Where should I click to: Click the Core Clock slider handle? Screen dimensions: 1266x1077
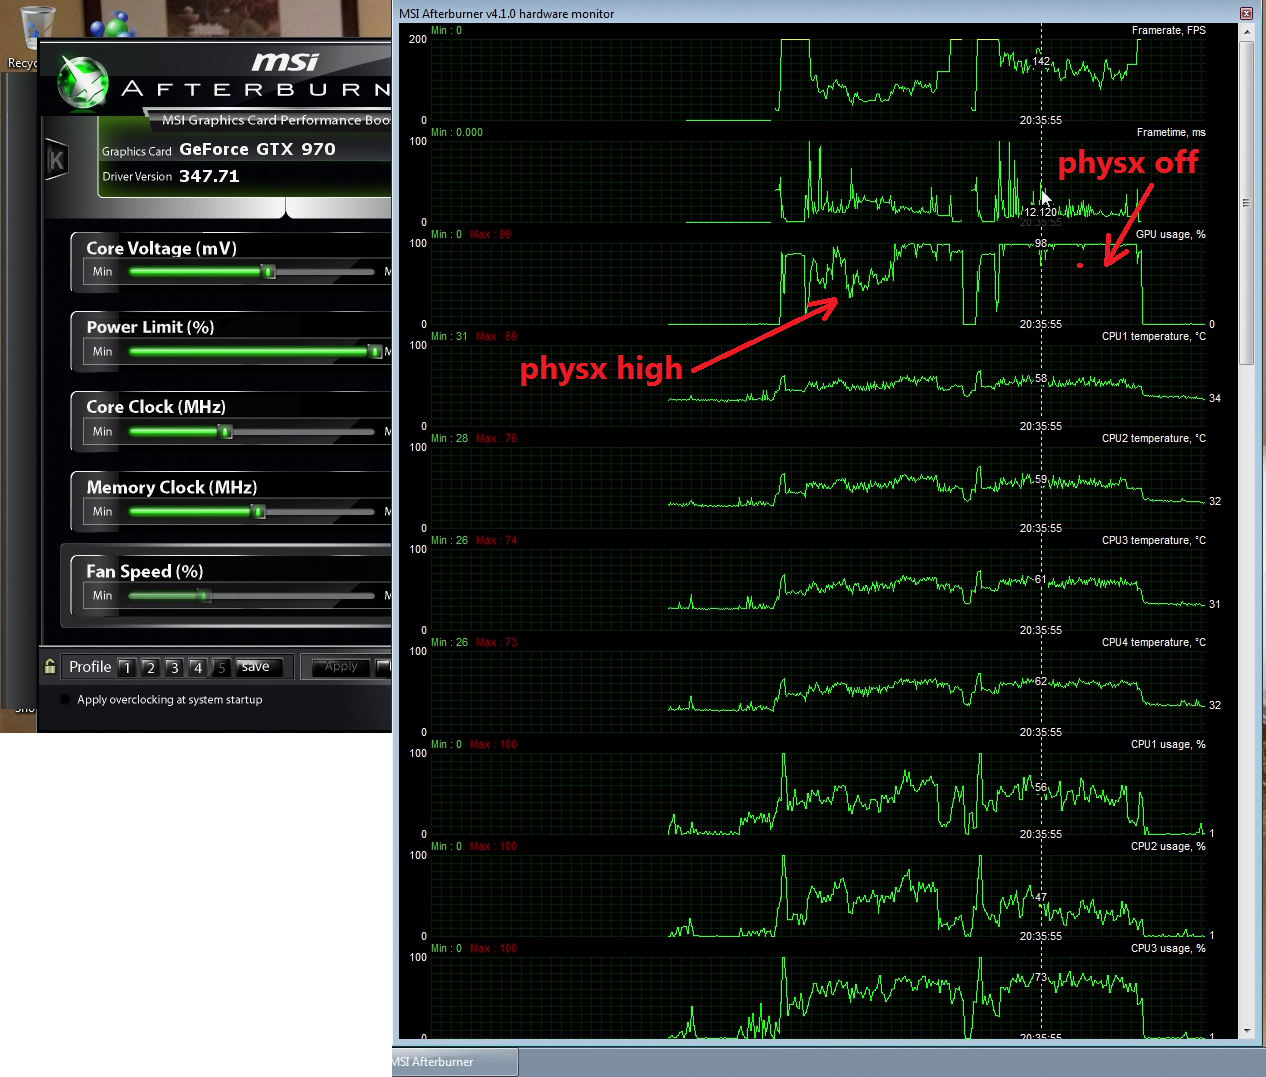(226, 432)
